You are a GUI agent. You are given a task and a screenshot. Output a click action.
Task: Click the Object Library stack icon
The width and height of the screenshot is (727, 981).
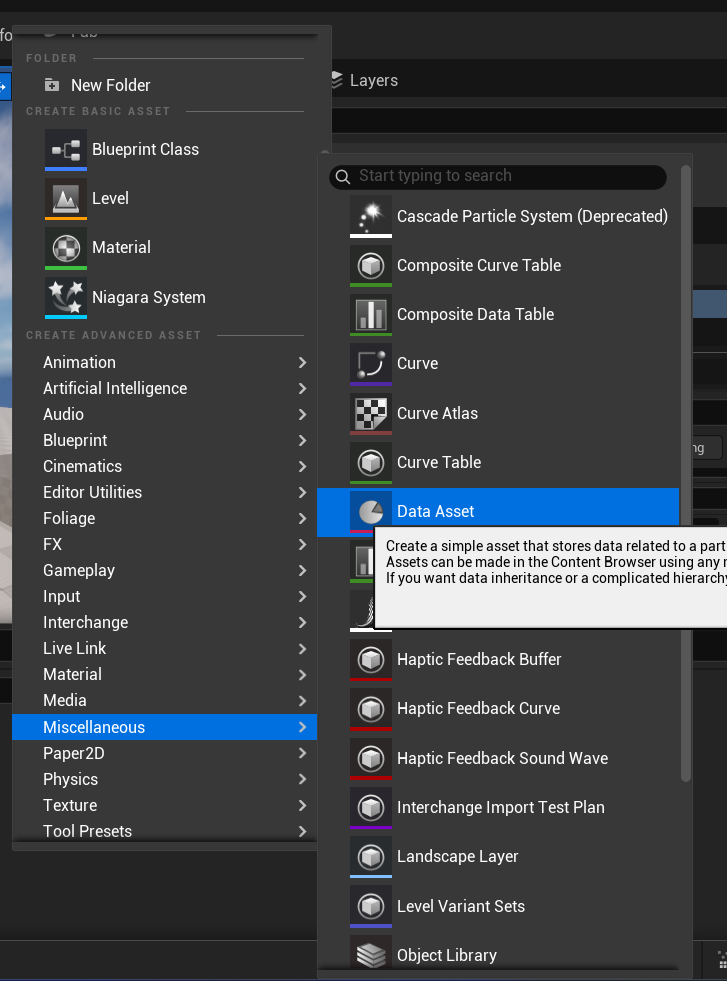(x=371, y=954)
